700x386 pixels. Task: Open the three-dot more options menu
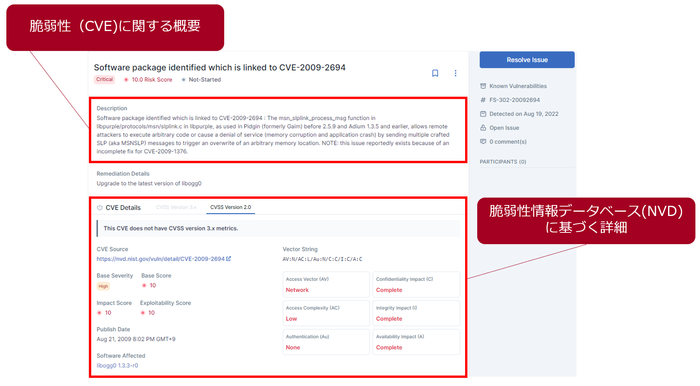point(455,73)
